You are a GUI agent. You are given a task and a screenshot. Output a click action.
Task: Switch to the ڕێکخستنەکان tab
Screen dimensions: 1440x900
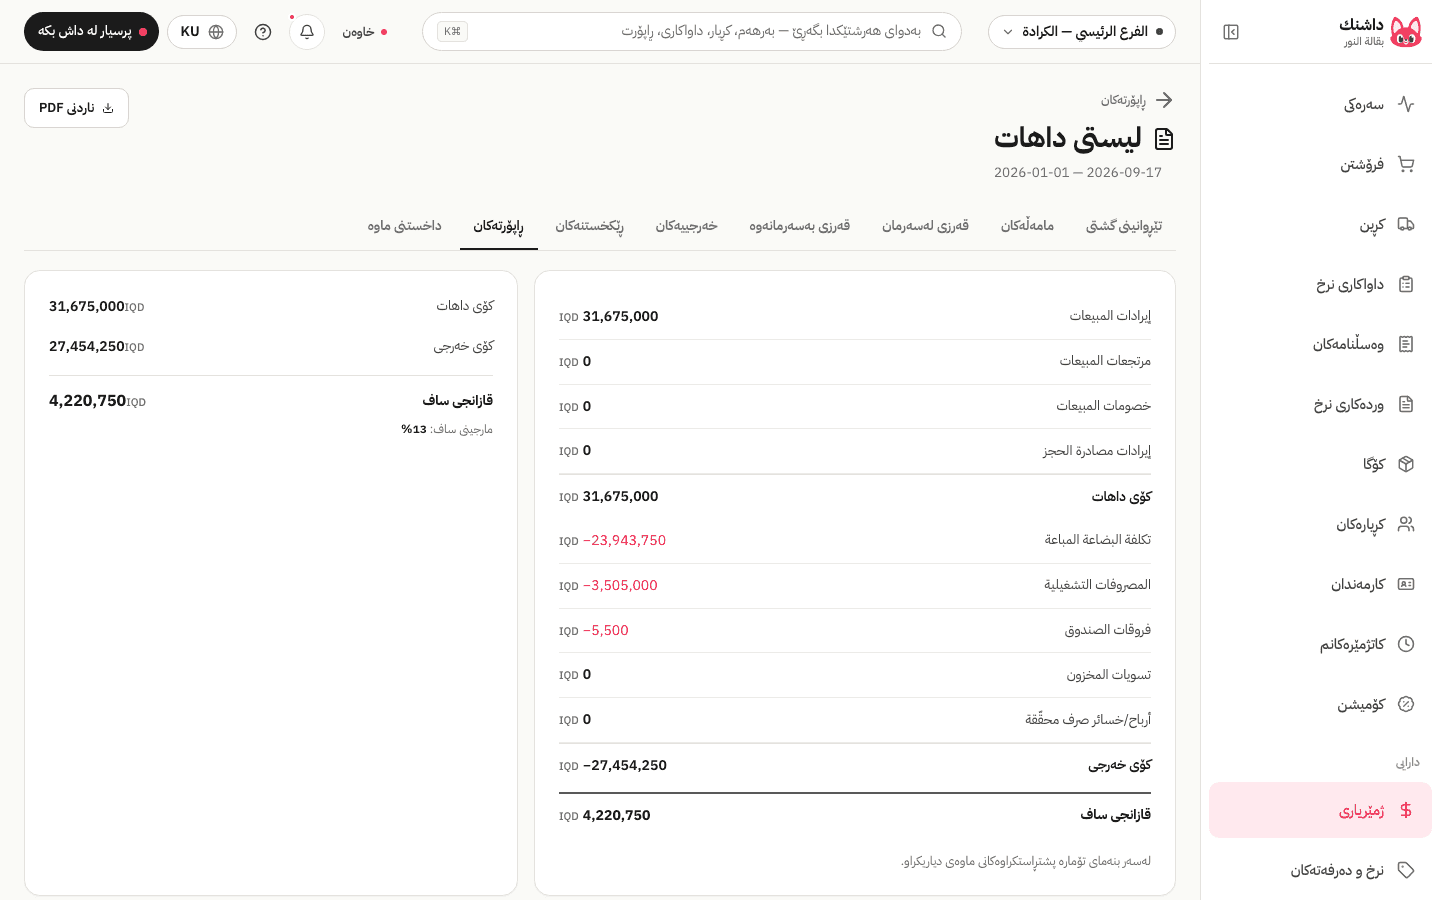point(590,226)
